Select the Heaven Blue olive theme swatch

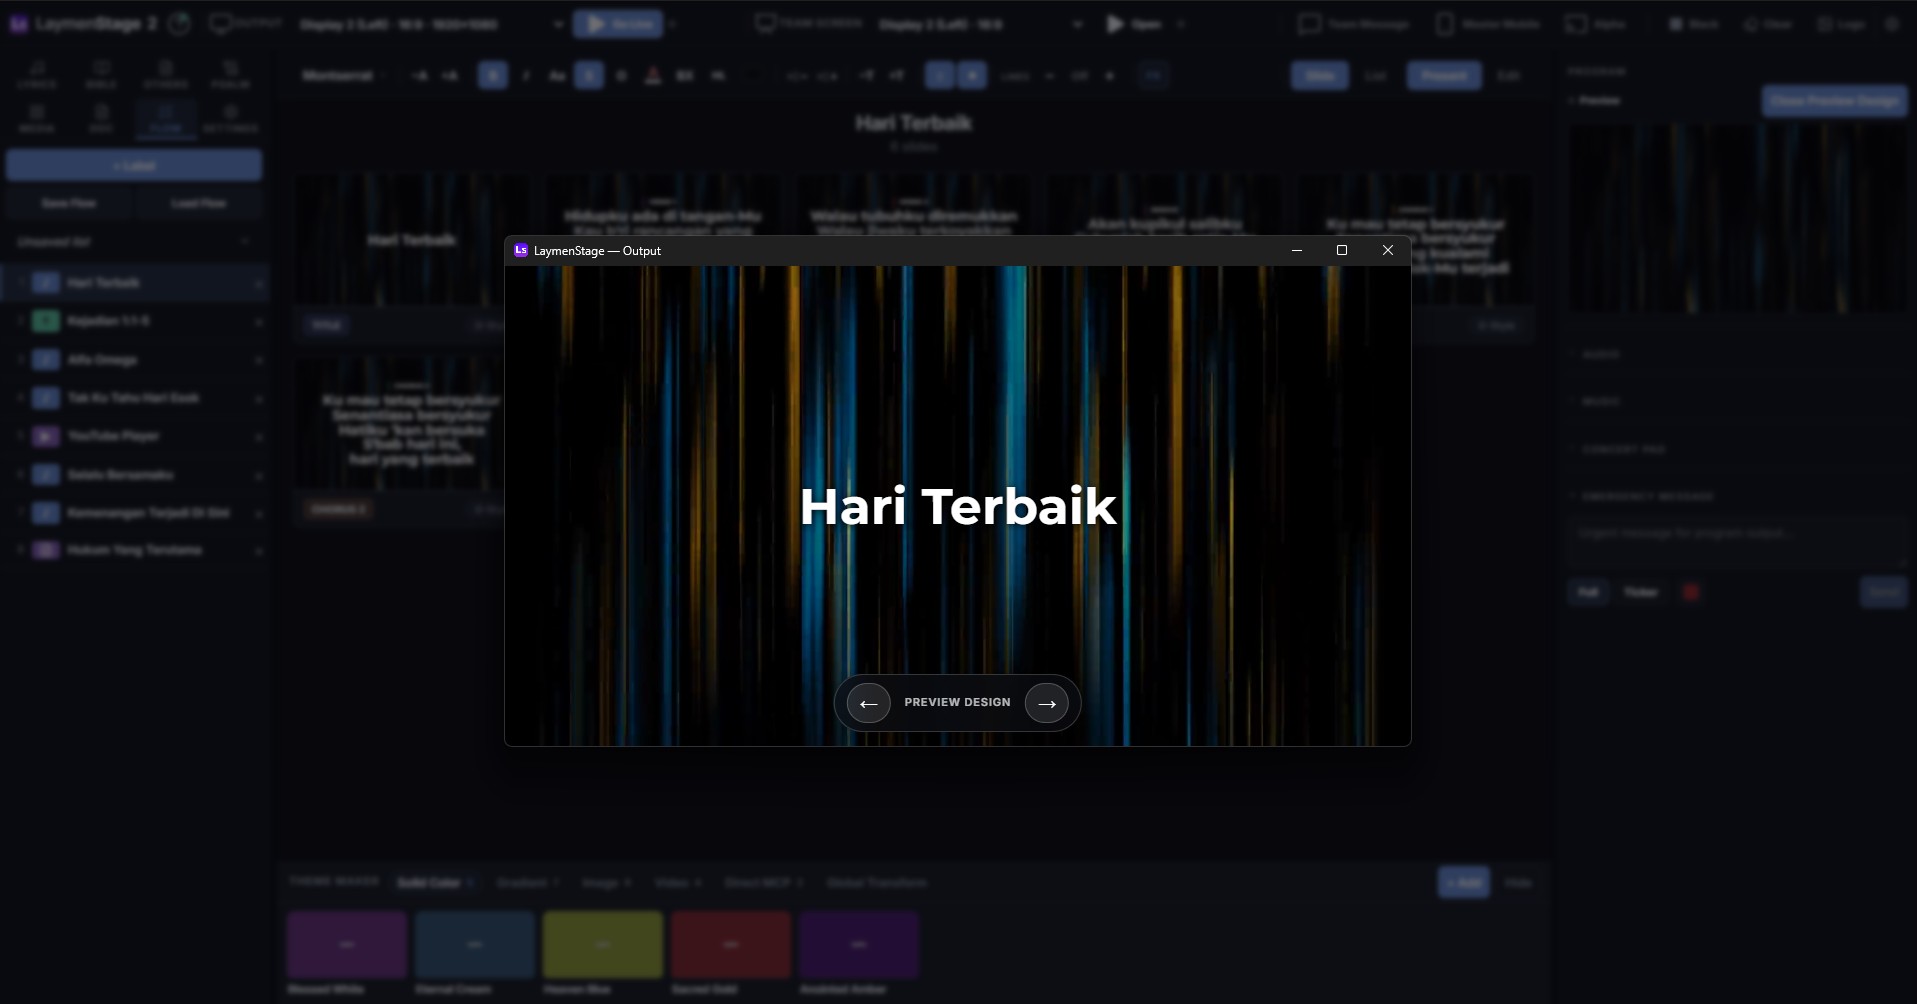point(603,944)
